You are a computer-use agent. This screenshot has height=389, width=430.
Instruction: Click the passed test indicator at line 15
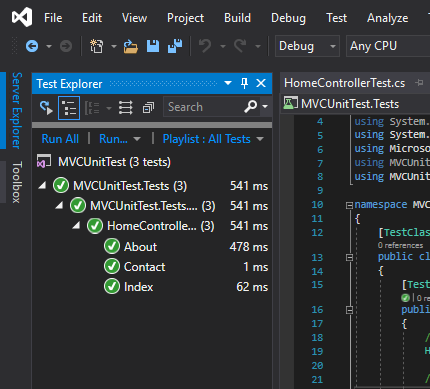pyautogui.click(x=405, y=298)
